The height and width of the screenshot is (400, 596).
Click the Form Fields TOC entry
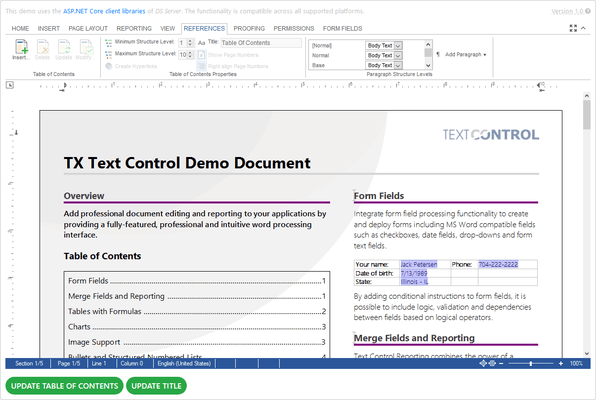click(197, 281)
